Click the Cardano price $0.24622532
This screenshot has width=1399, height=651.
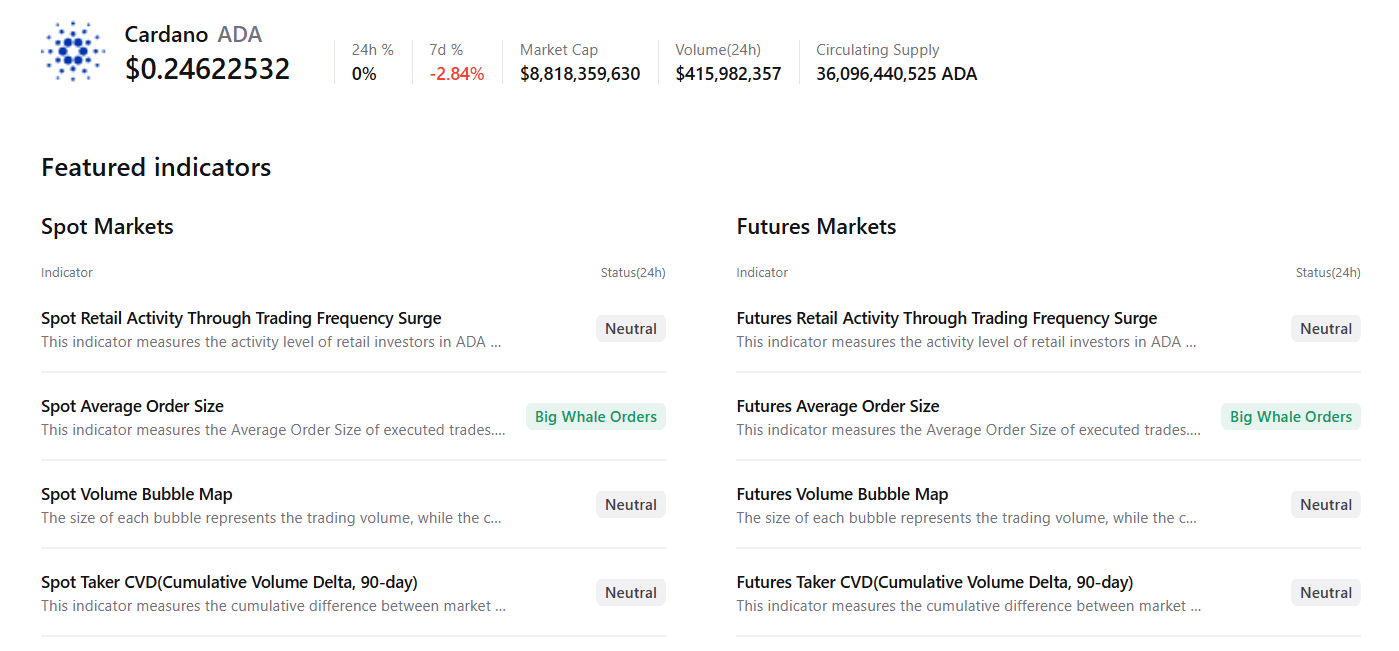(x=208, y=69)
